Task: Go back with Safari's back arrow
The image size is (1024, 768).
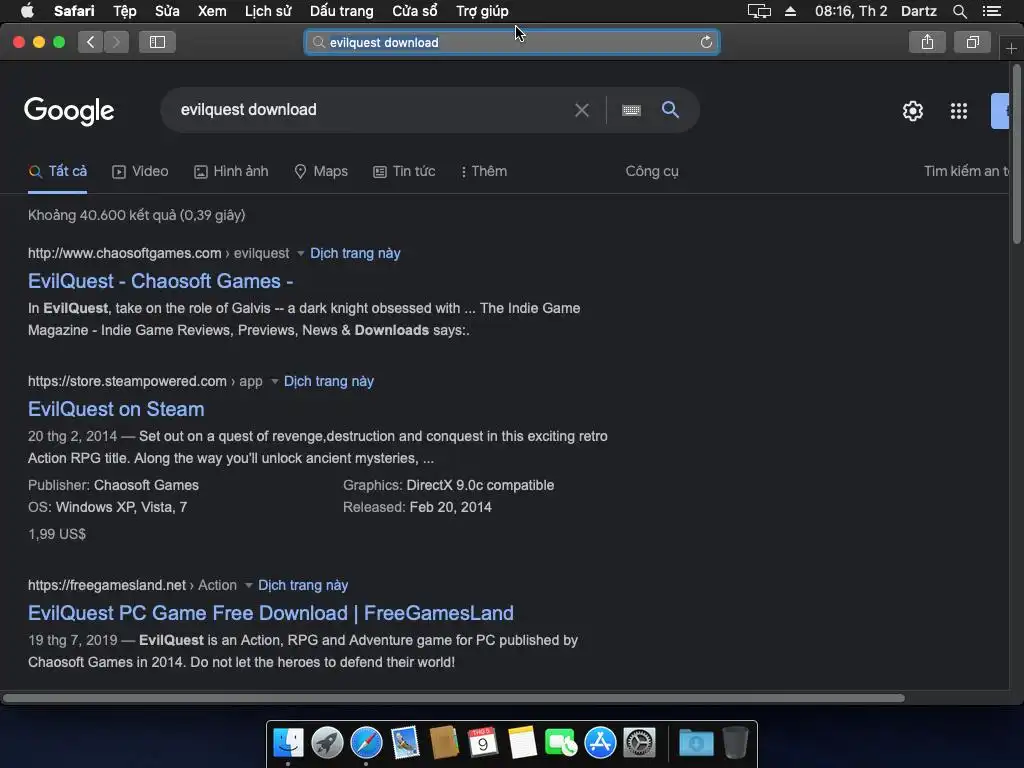Action: [90, 42]
